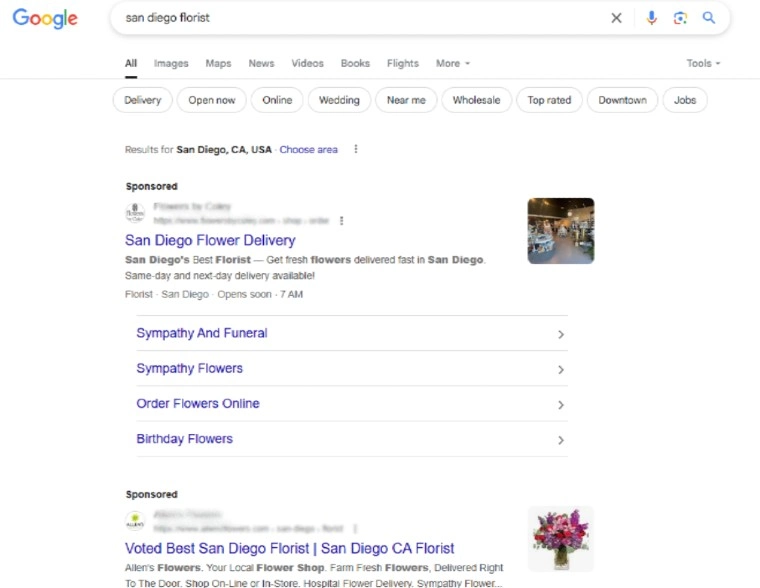Click first sponsored ad's favicon
760x588 pixels.
(x=135, y=213)
